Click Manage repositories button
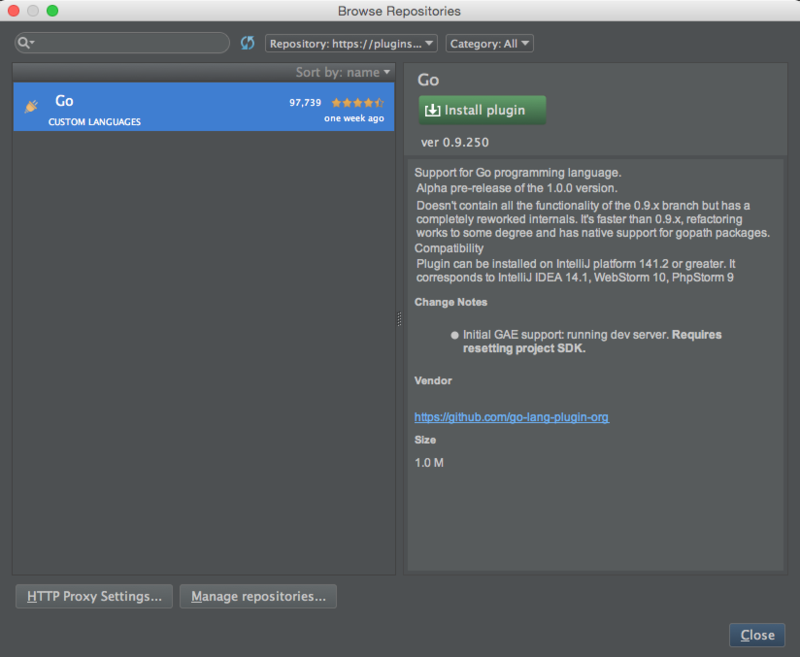This screenshot has height=657, width=800. pyautogui.click(x=258, y=596)
